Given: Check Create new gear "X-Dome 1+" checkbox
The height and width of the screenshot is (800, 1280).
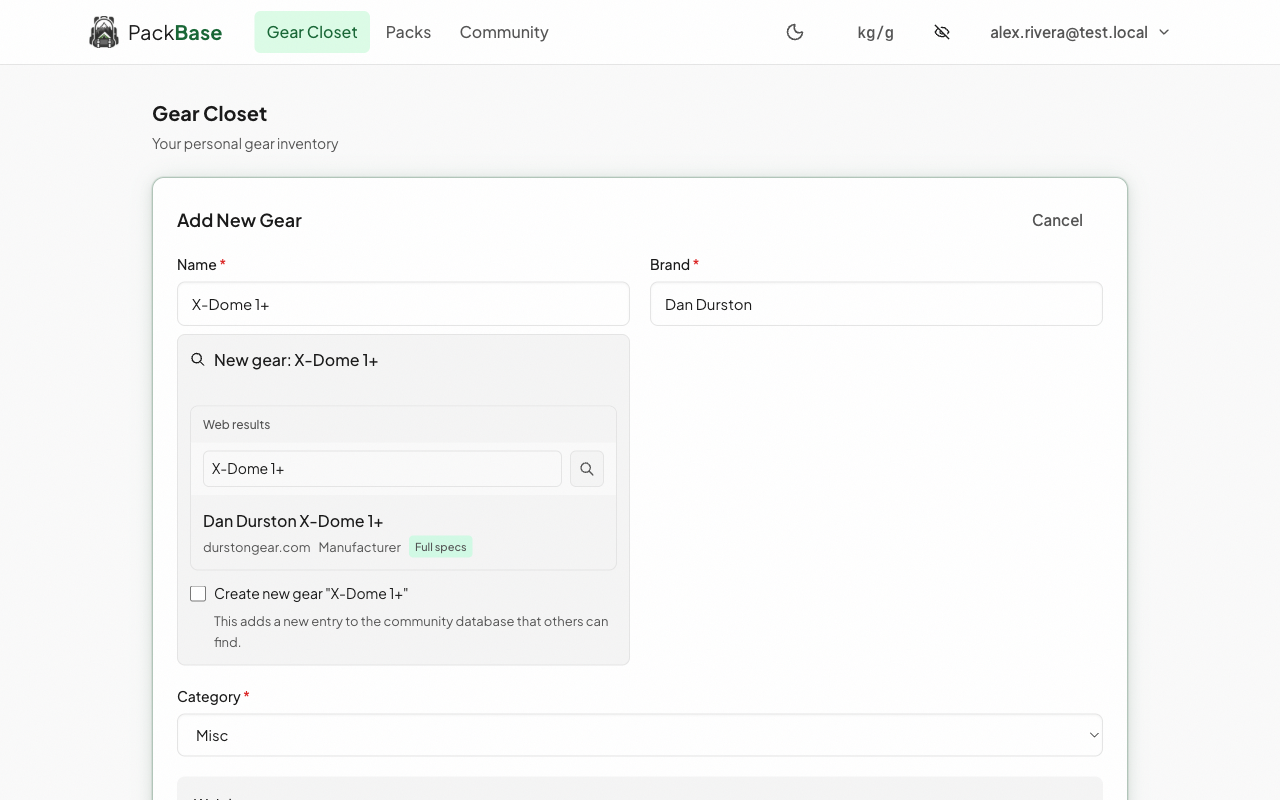Looking at the screenshot, I should coord(198,594).
